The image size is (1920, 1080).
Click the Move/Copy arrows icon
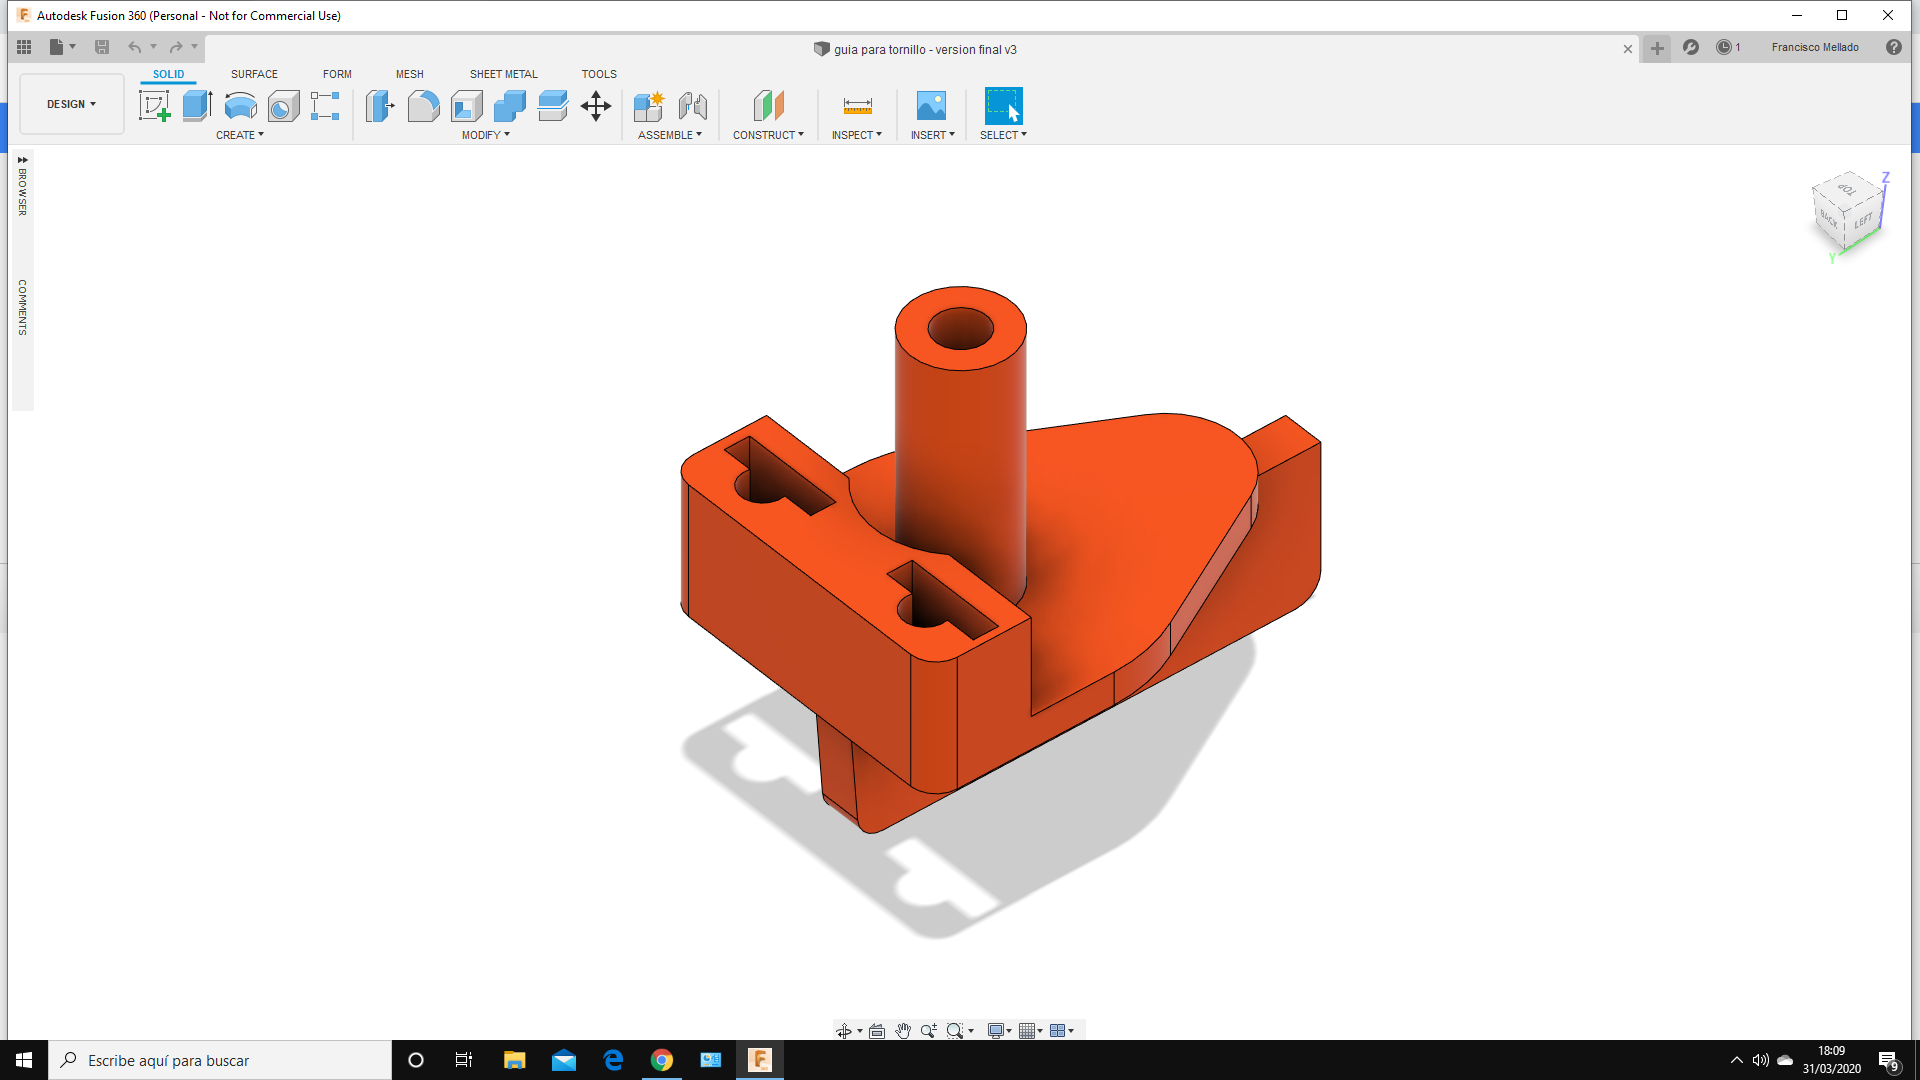coord(596,106)
